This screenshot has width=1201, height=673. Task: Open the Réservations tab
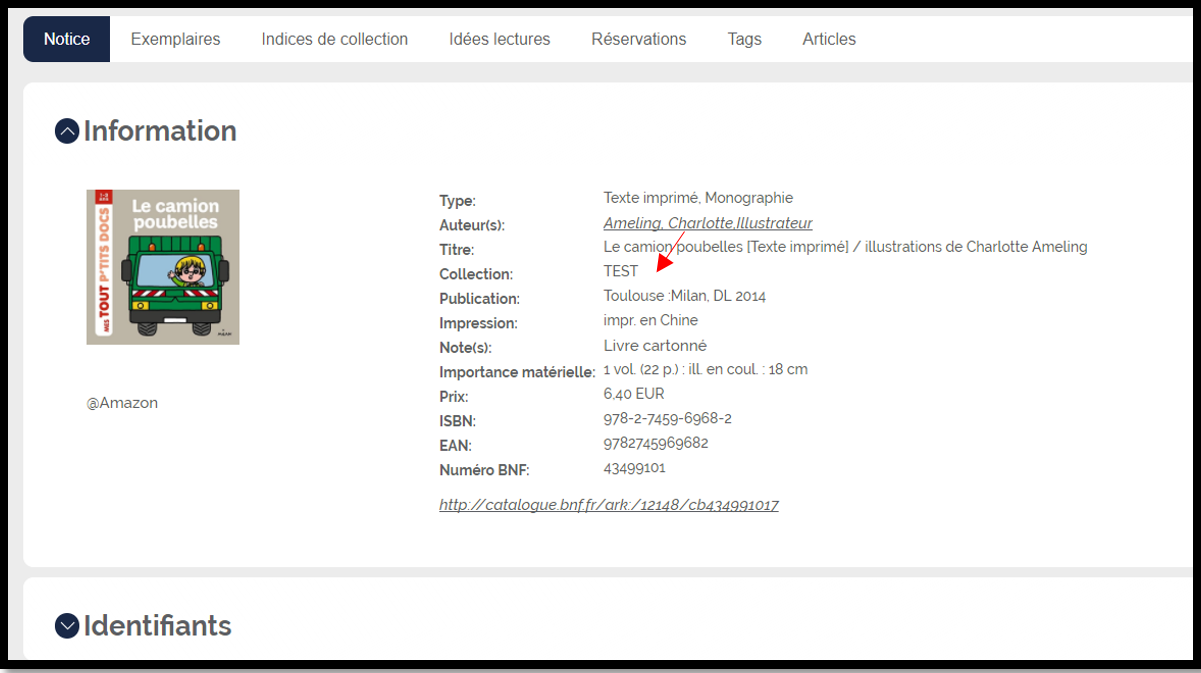tap(639, 39)
